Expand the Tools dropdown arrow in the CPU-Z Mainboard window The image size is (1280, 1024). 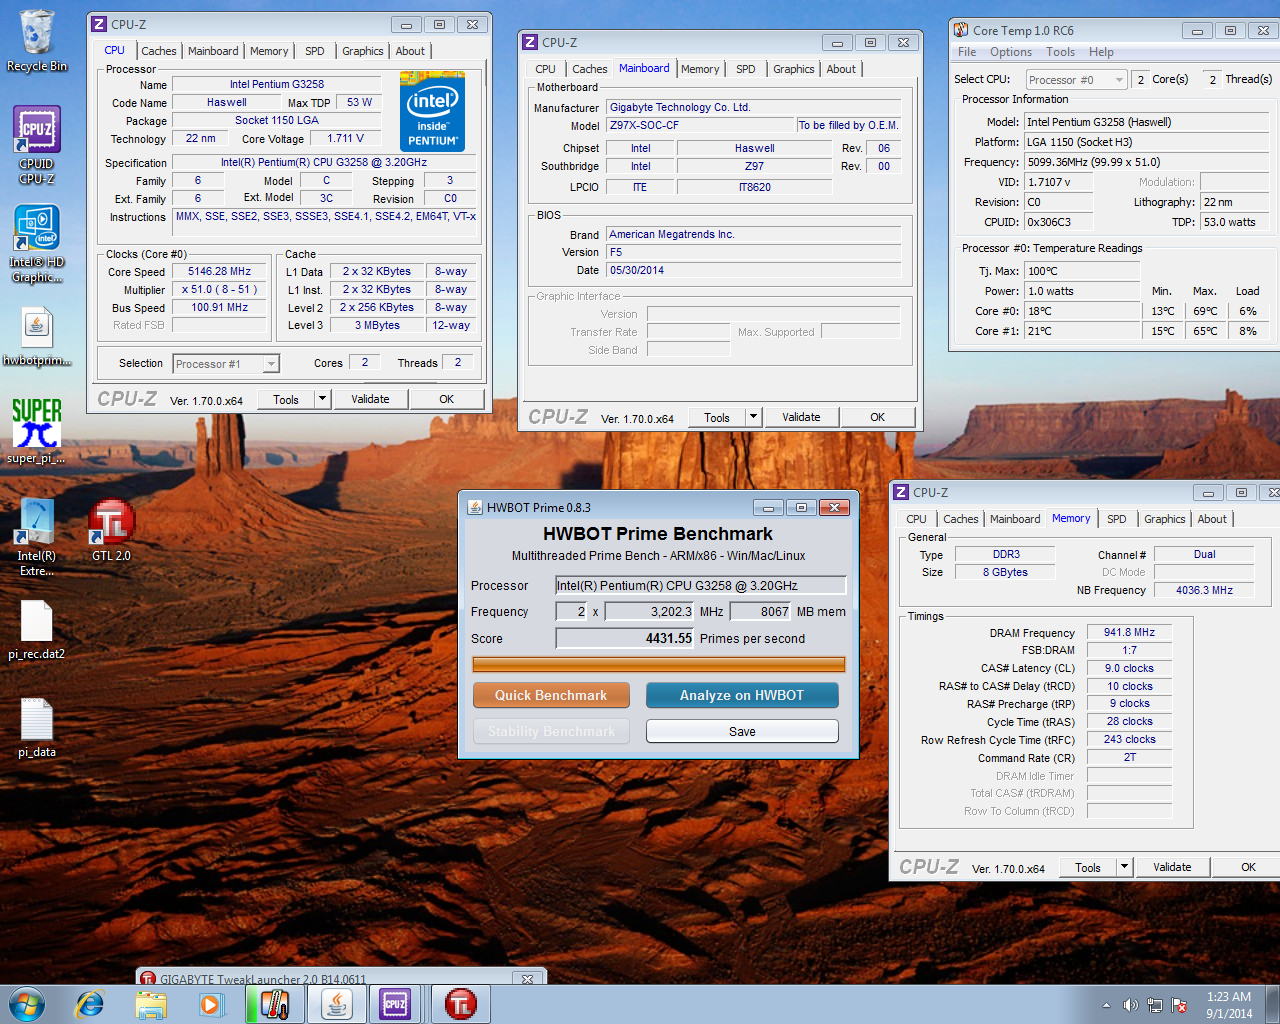[753, 417]
